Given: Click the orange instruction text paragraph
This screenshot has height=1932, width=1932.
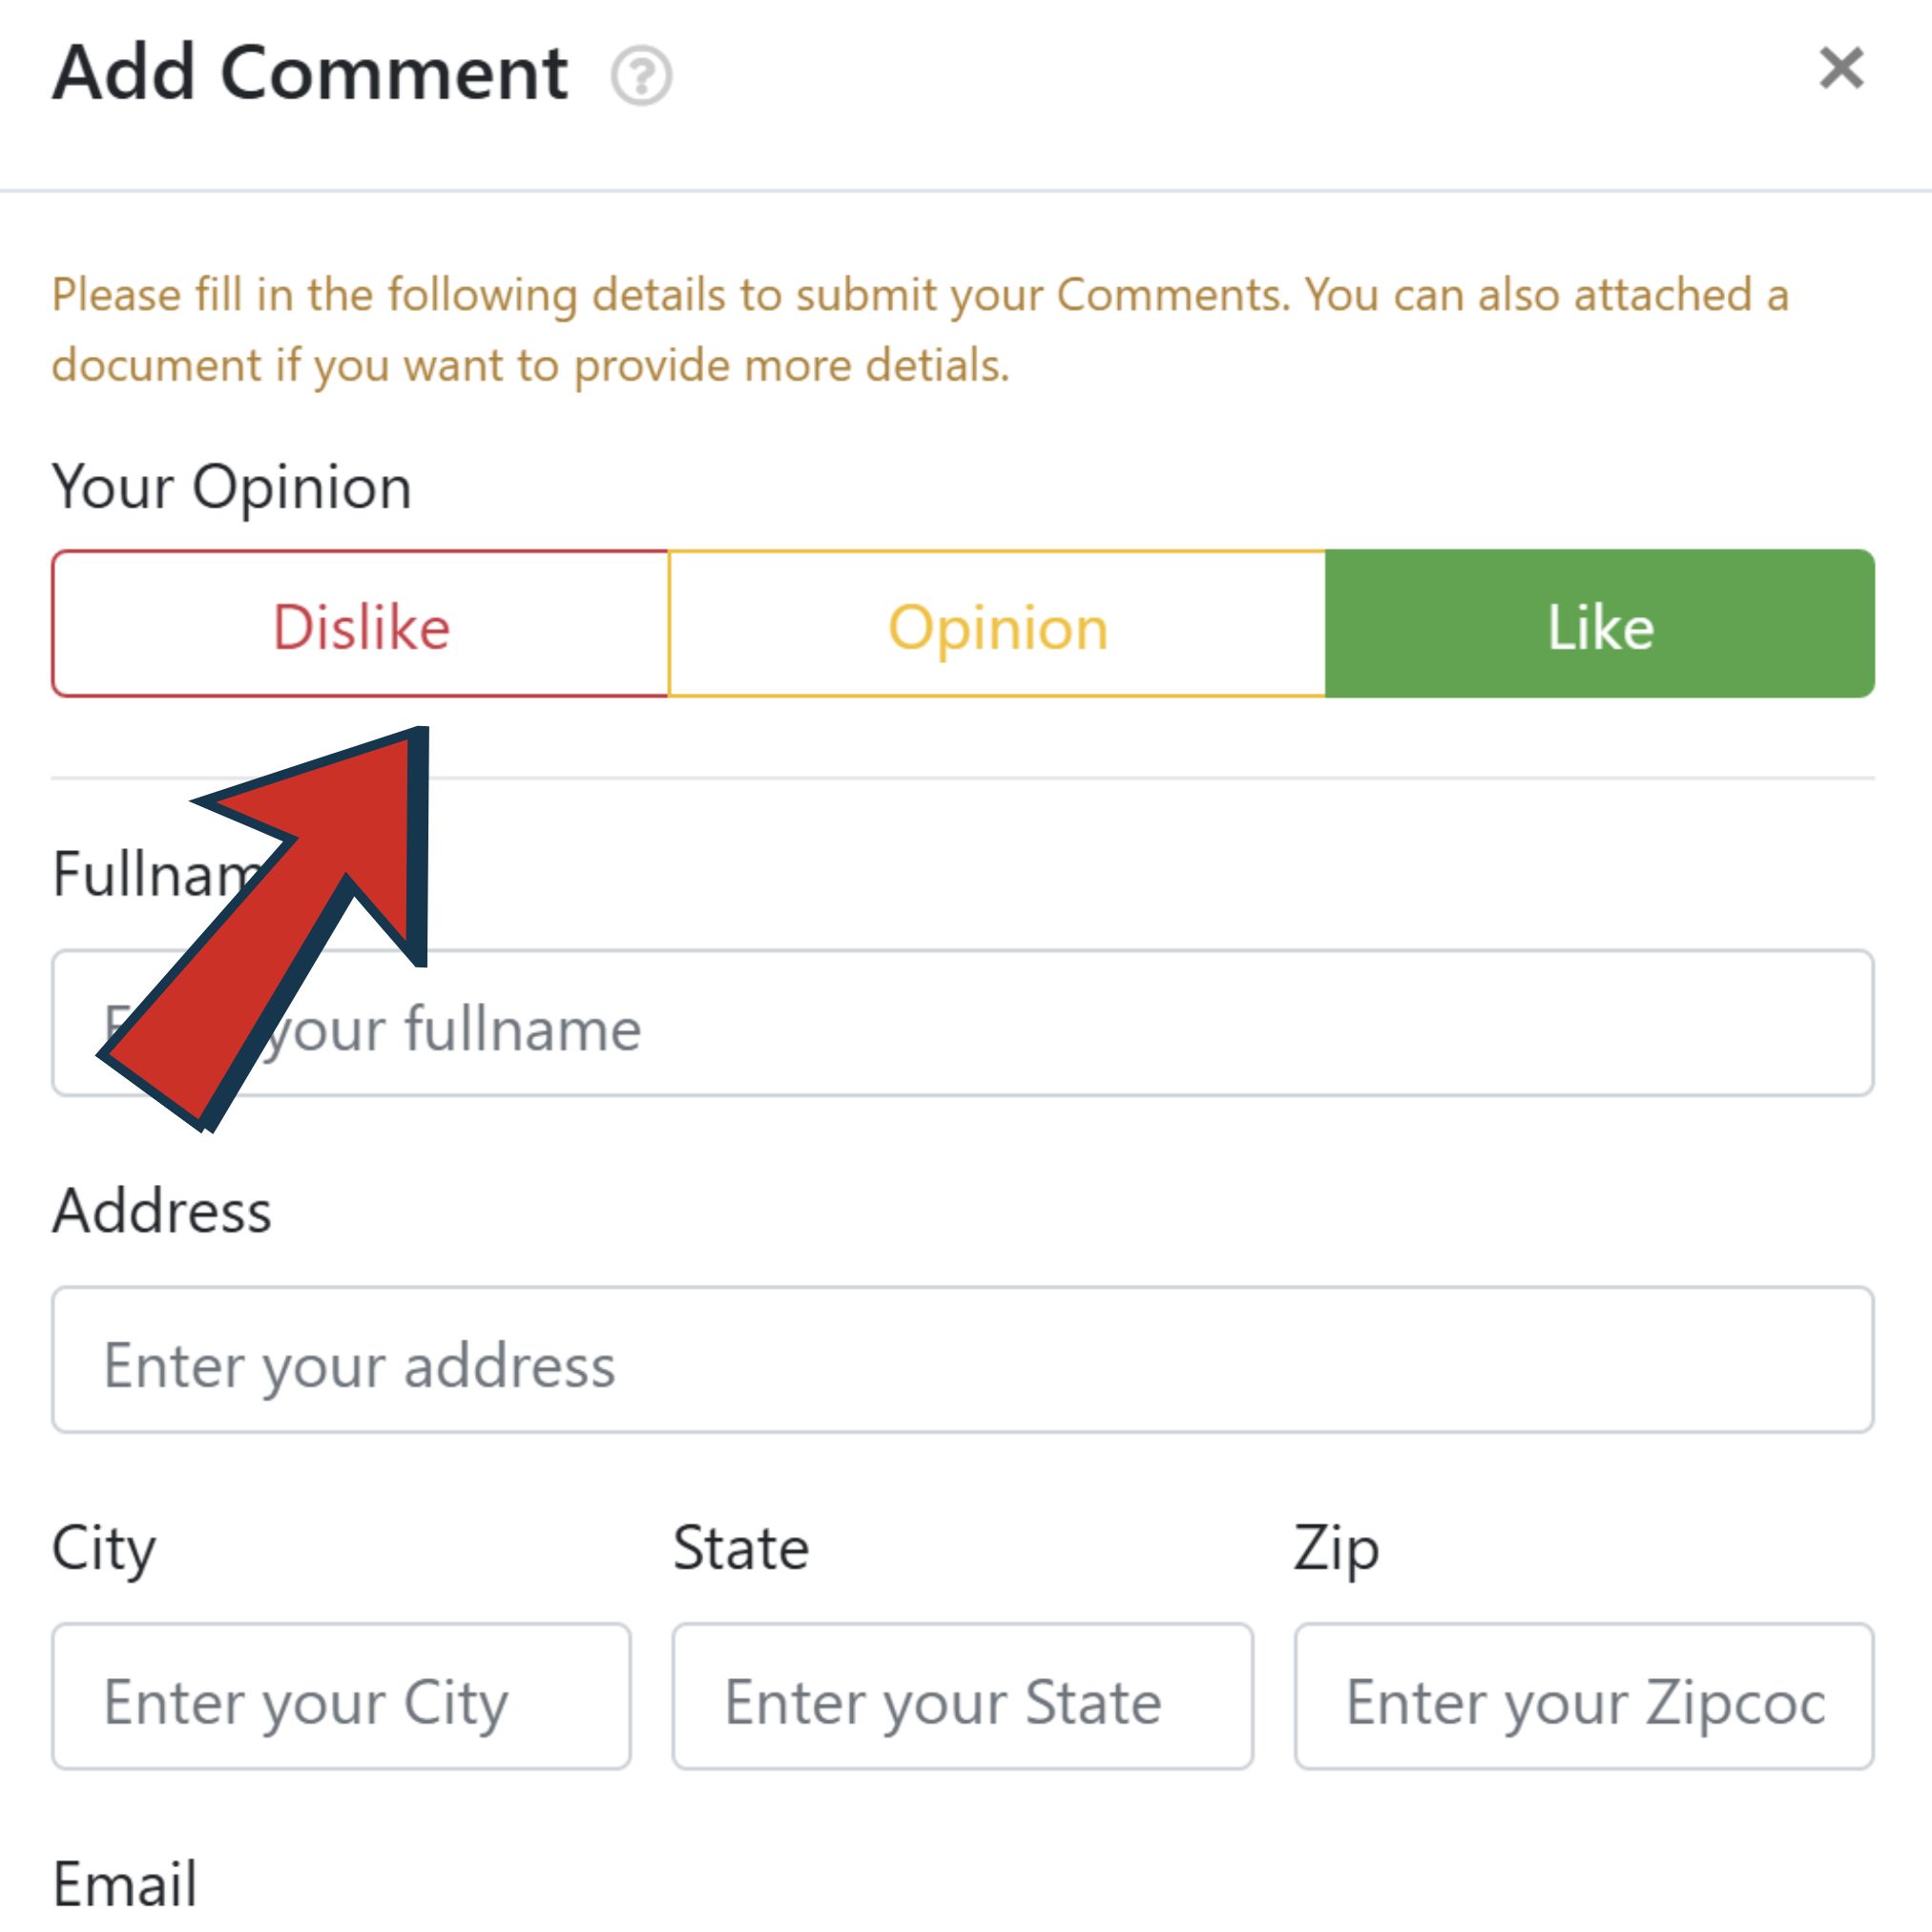Looking at the screenshot, I should point(920,330).
